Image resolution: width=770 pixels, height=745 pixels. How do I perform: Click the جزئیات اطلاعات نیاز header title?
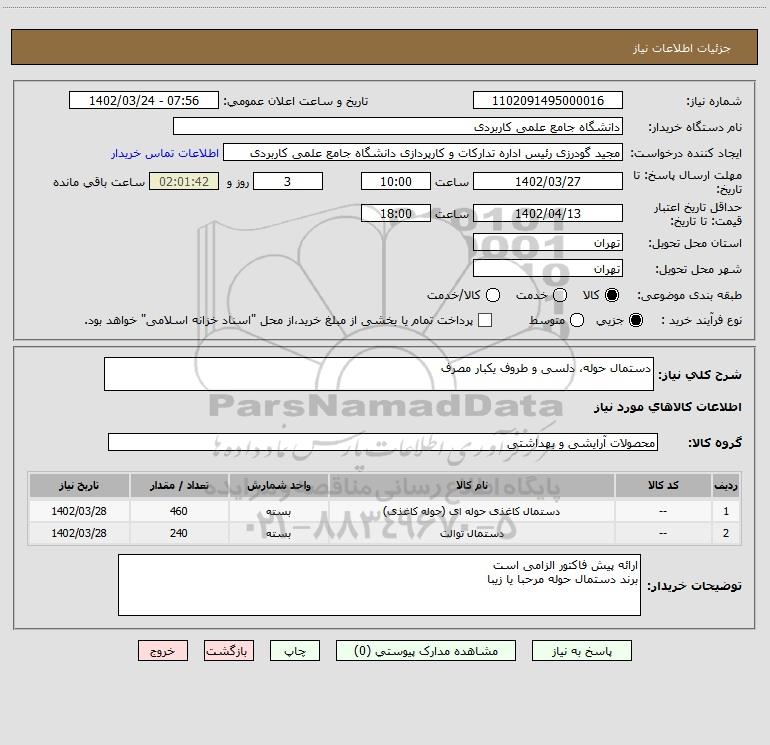point(682,48)
